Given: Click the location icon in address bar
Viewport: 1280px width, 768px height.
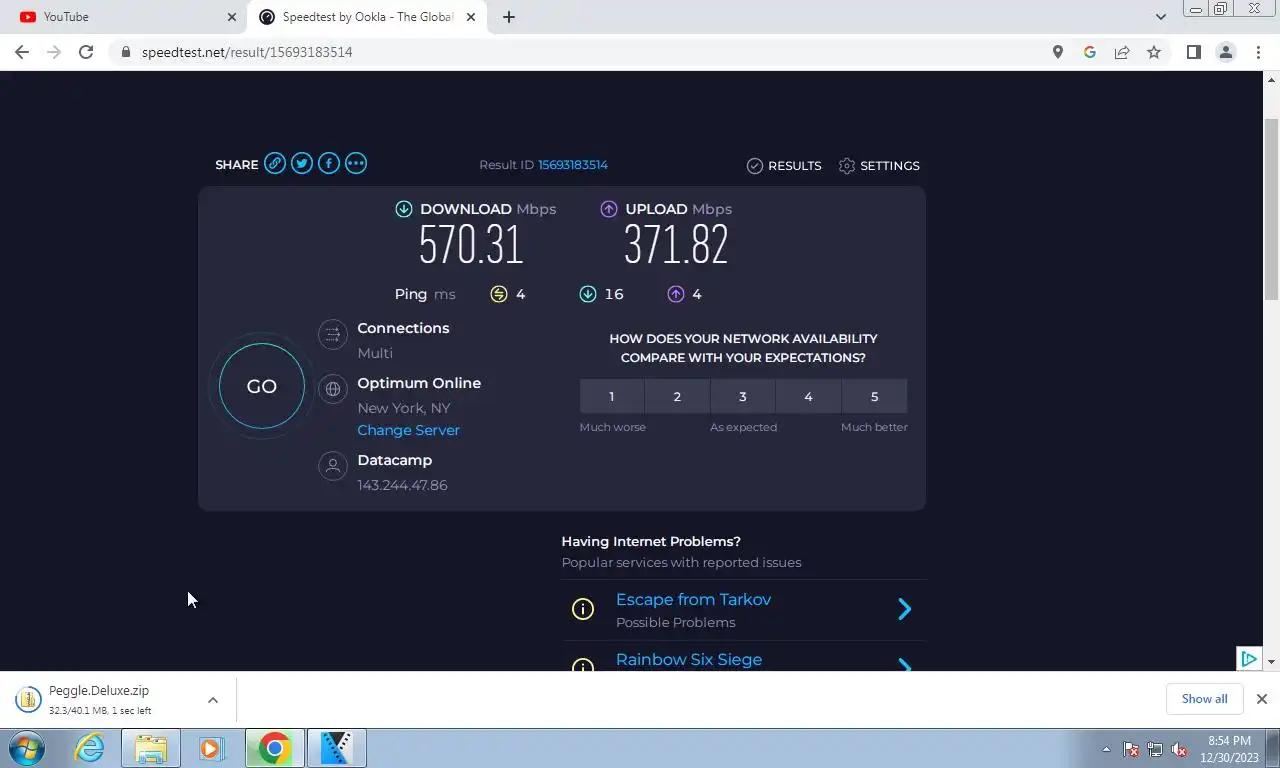Looking at the screenshot, I should pyautogui.click(x=1058, y=52).
